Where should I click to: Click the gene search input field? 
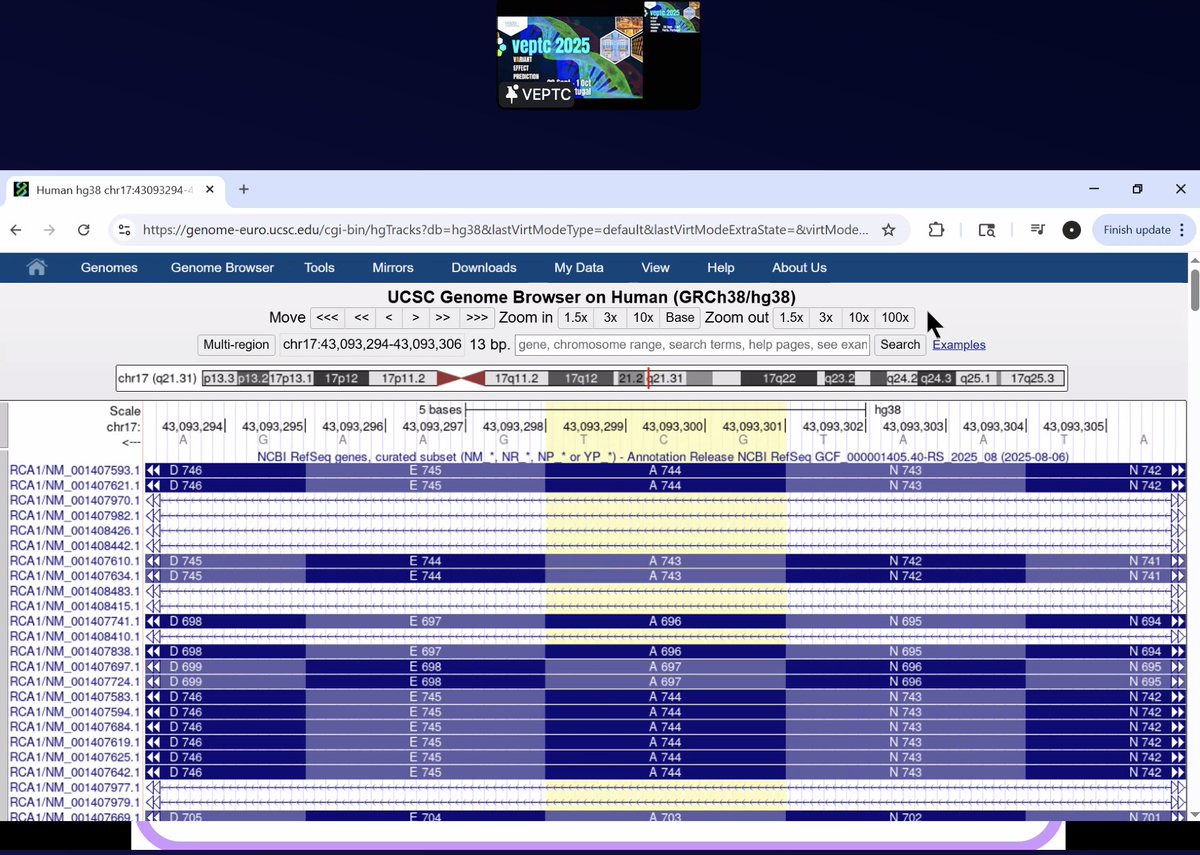691,344
